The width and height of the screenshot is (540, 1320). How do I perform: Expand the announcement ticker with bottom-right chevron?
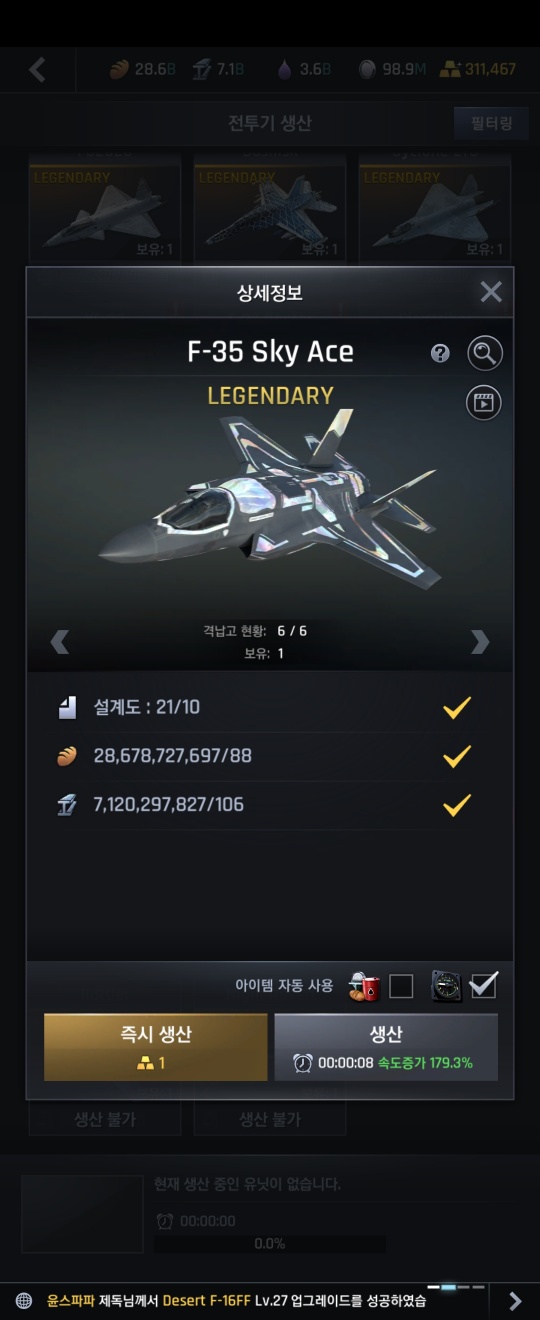click(515, 1300)
